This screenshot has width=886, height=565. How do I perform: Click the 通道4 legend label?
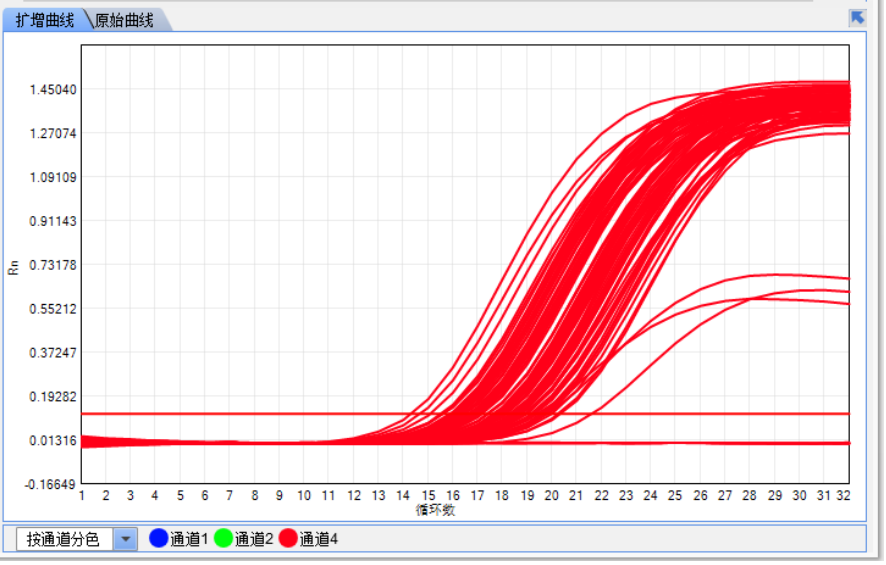(319, 540)
